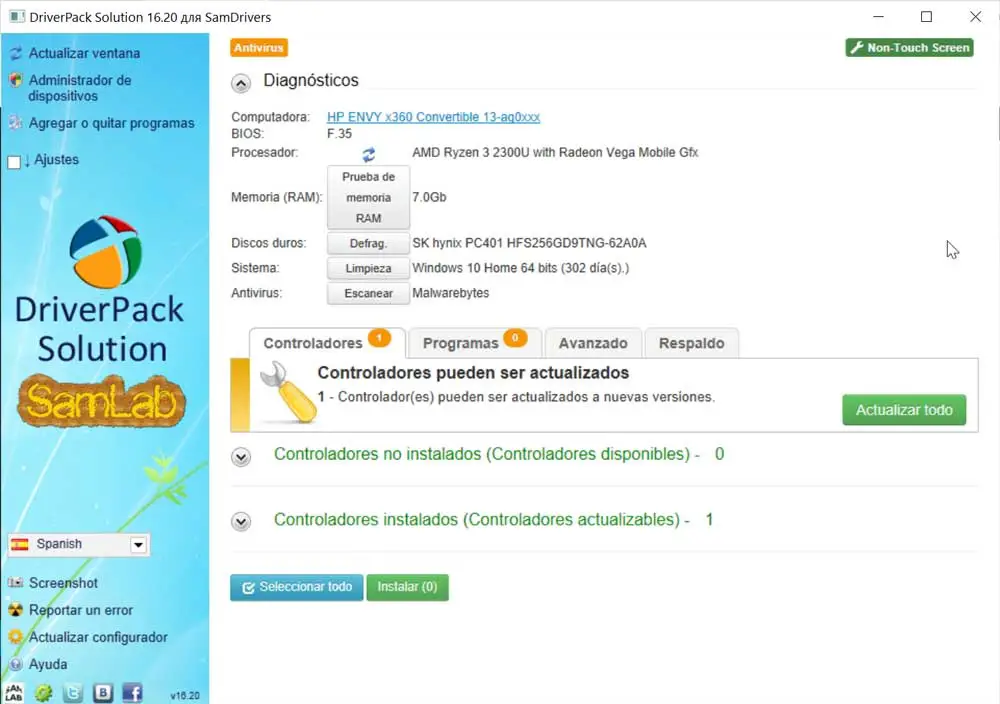Click the SamLab wooden logo
The image size is (1000, 704).
(102, 401)
